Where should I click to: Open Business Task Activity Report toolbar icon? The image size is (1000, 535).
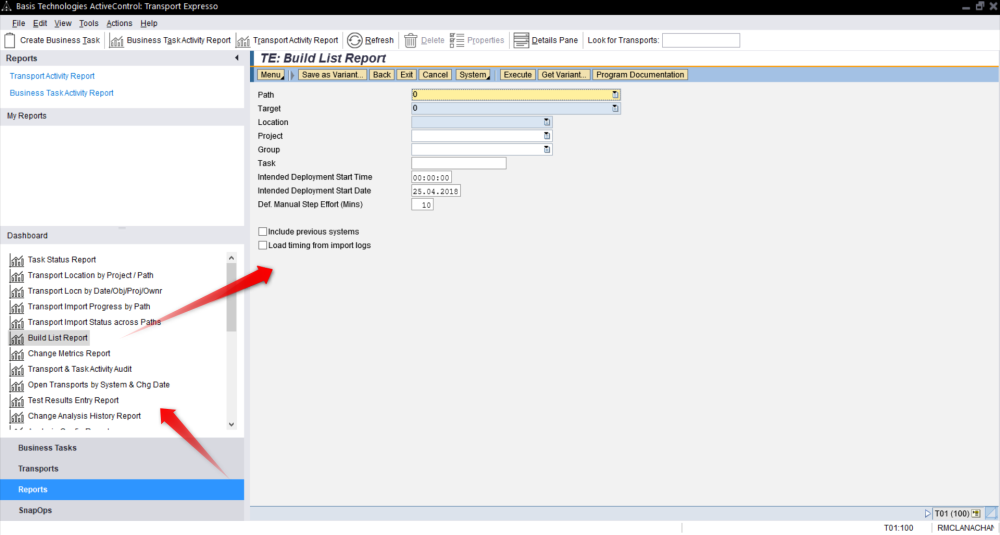(116, 41)
